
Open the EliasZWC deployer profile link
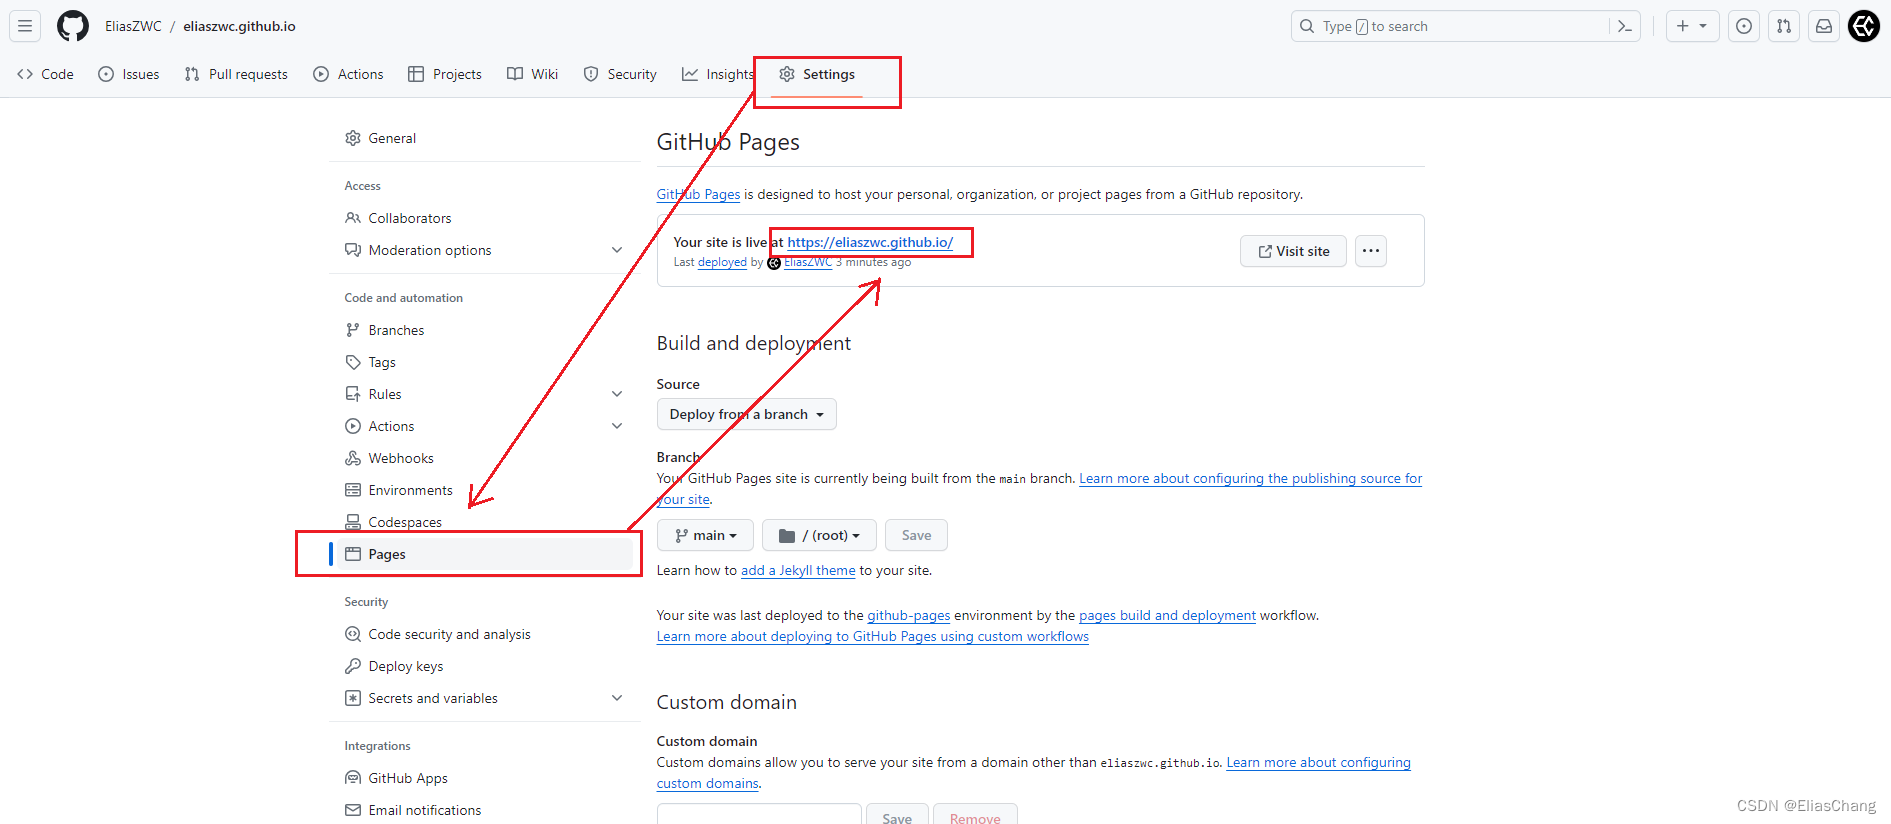coord(808,262)
